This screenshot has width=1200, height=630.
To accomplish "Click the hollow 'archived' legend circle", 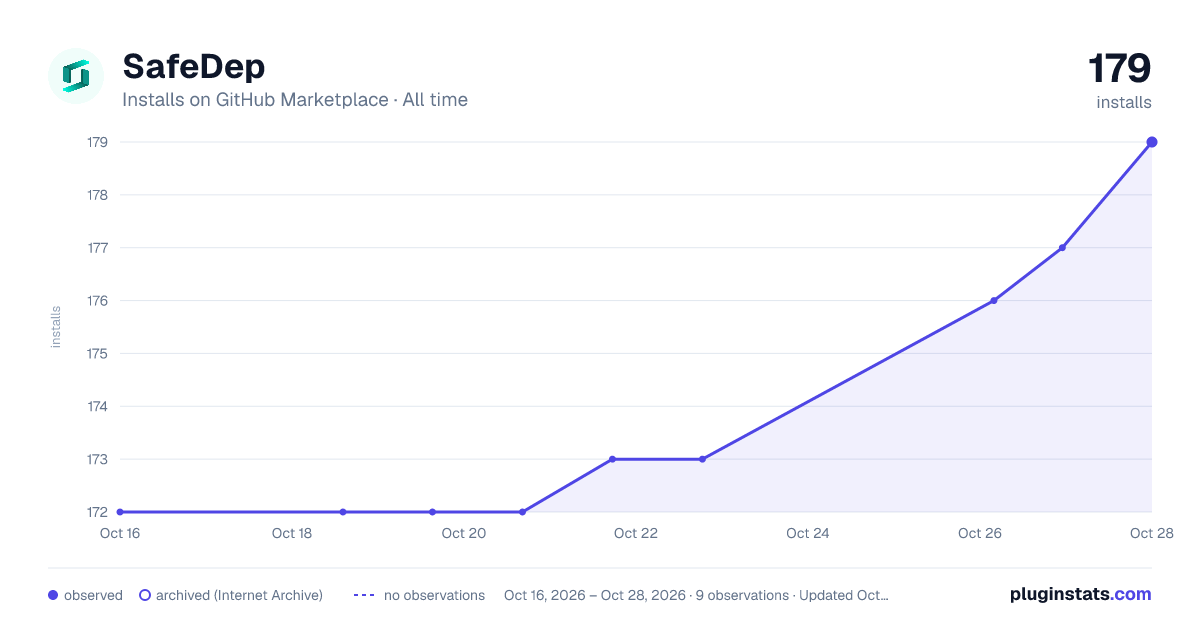I will [x=145, y=595].
